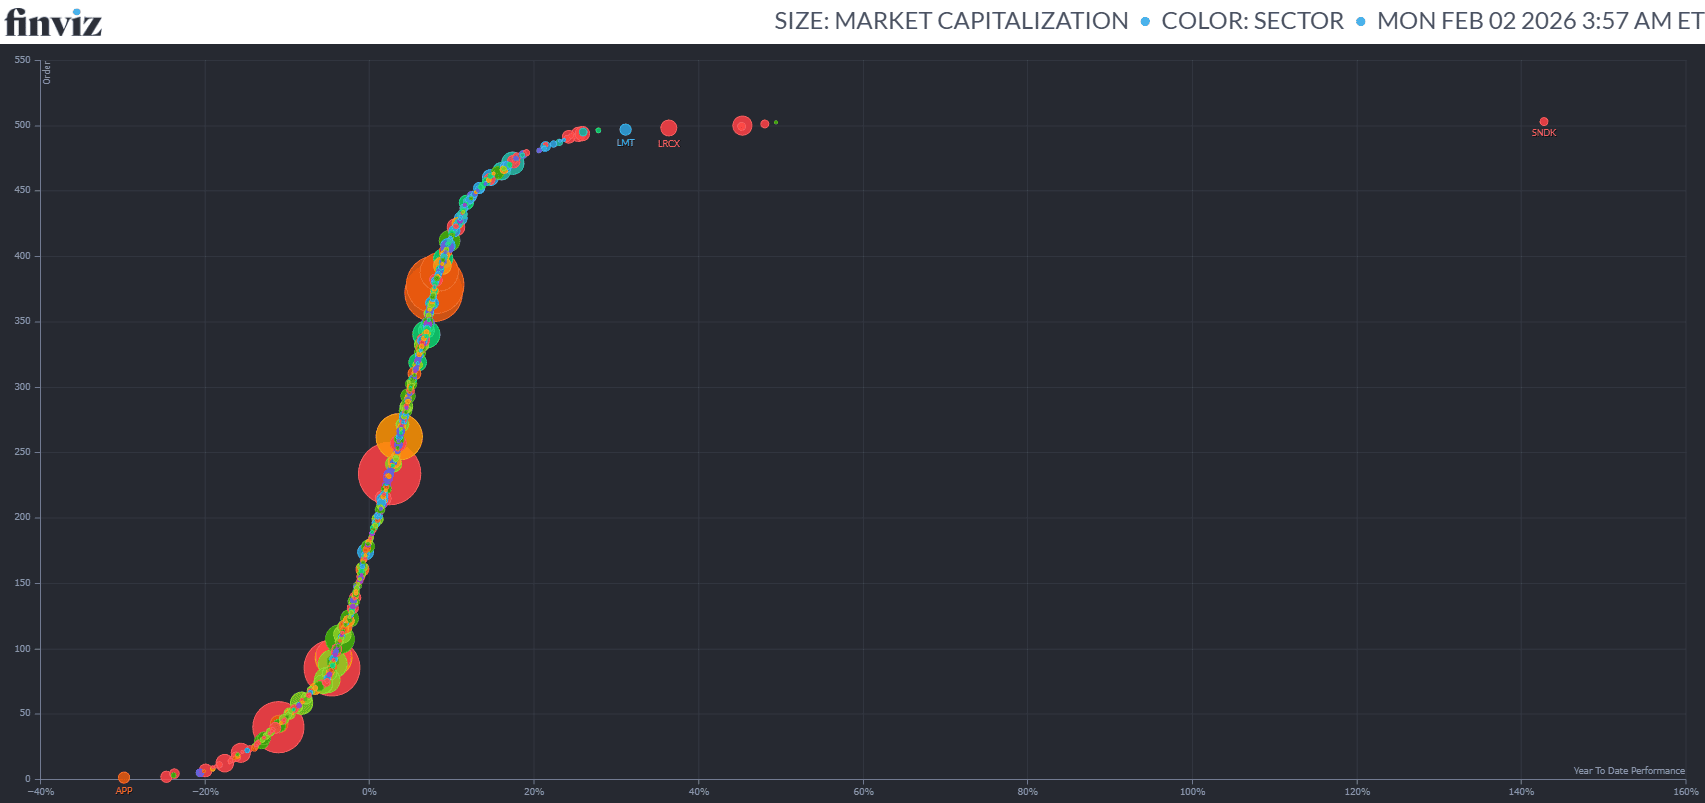Click the SIZE: MARKET CAPITALIZATION header text

[951, 21]
